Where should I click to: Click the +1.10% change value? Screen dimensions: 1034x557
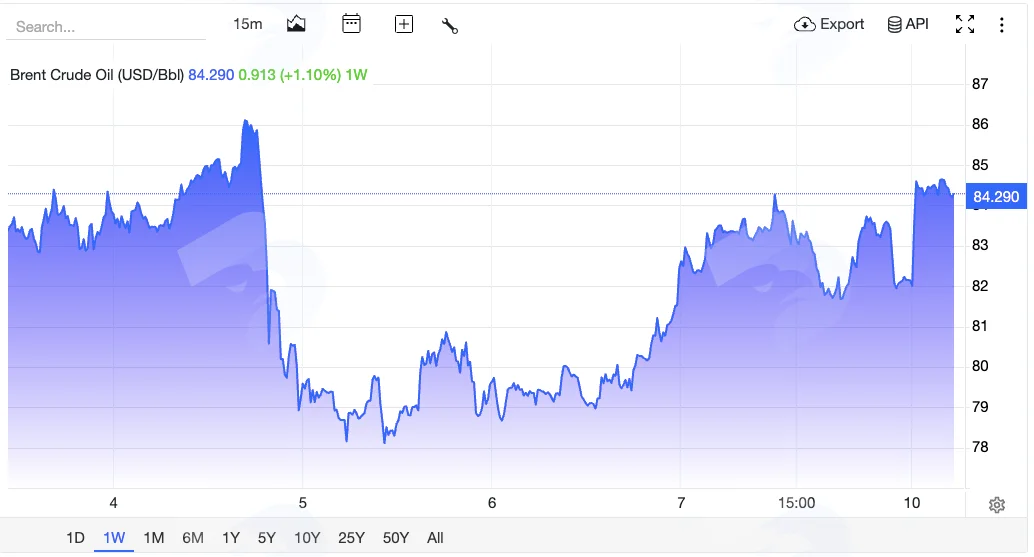[311, 75]
